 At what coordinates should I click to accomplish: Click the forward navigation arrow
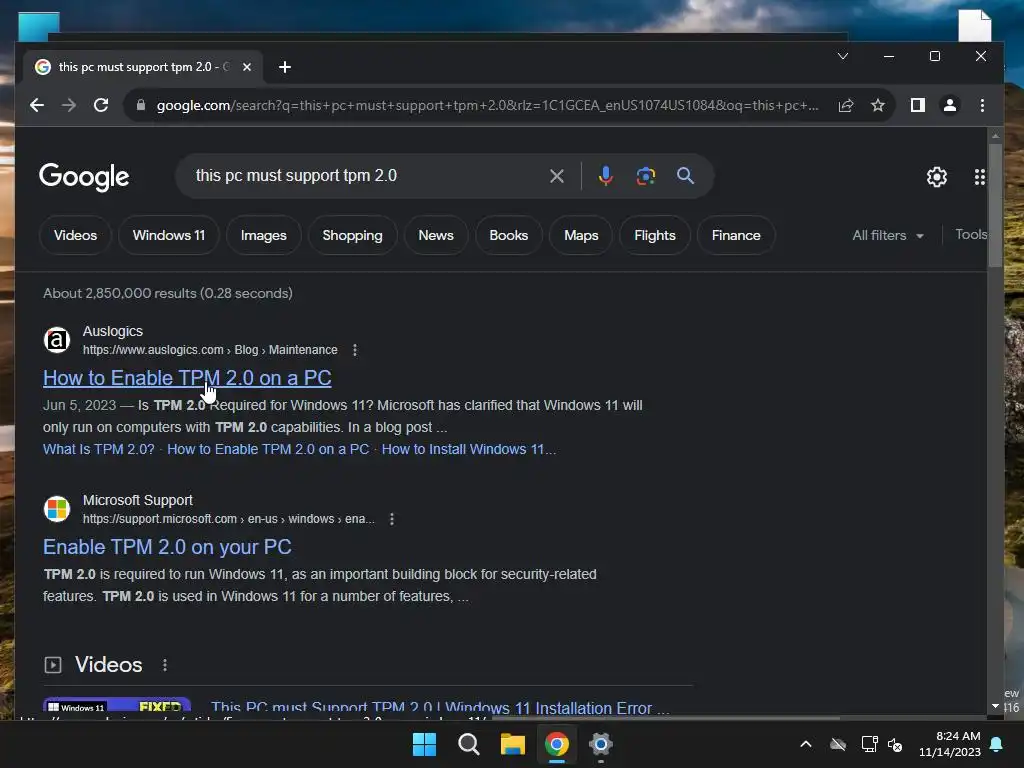(69, 105)
